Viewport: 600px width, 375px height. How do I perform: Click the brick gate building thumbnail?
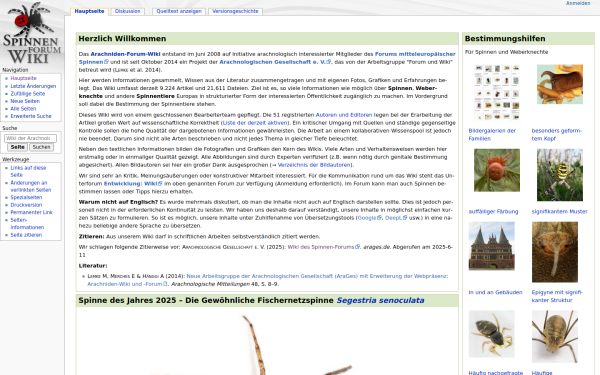491,246
